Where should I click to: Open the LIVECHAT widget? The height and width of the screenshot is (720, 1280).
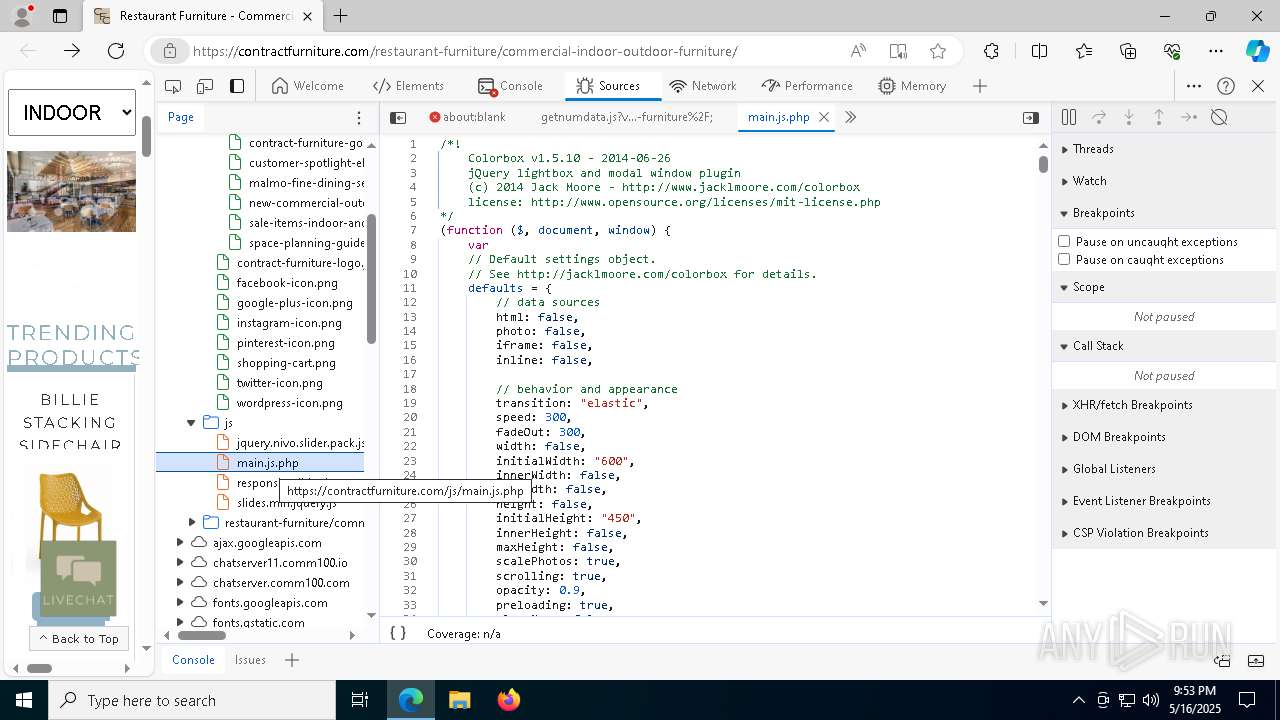78,578
